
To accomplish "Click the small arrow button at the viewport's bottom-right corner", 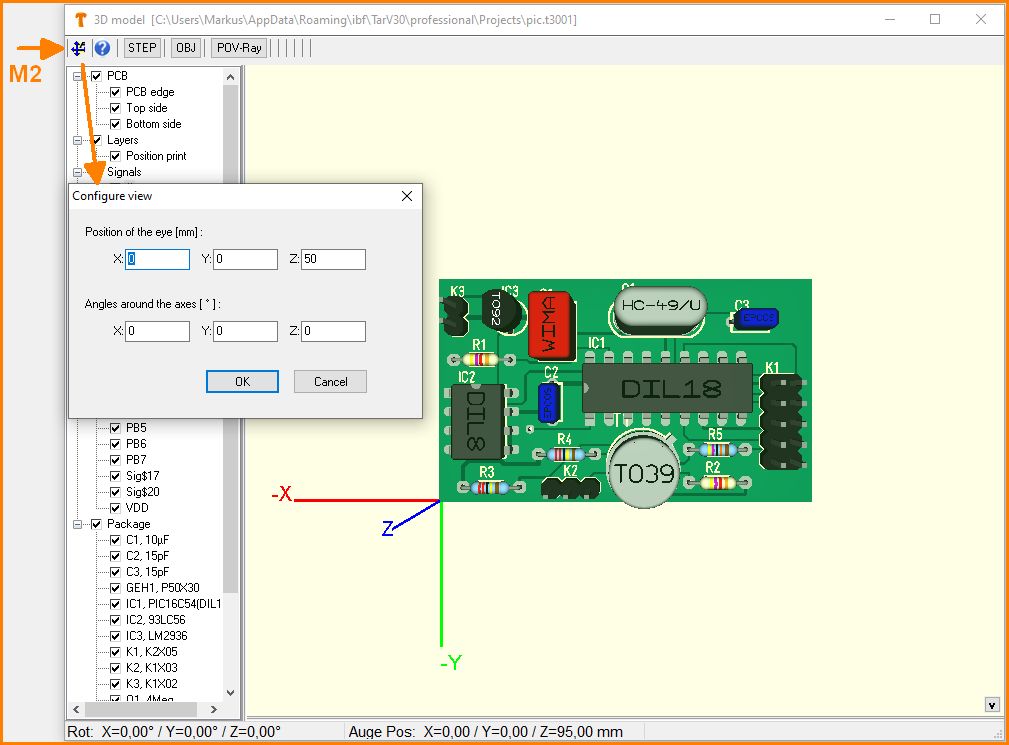I will point(992,705).
